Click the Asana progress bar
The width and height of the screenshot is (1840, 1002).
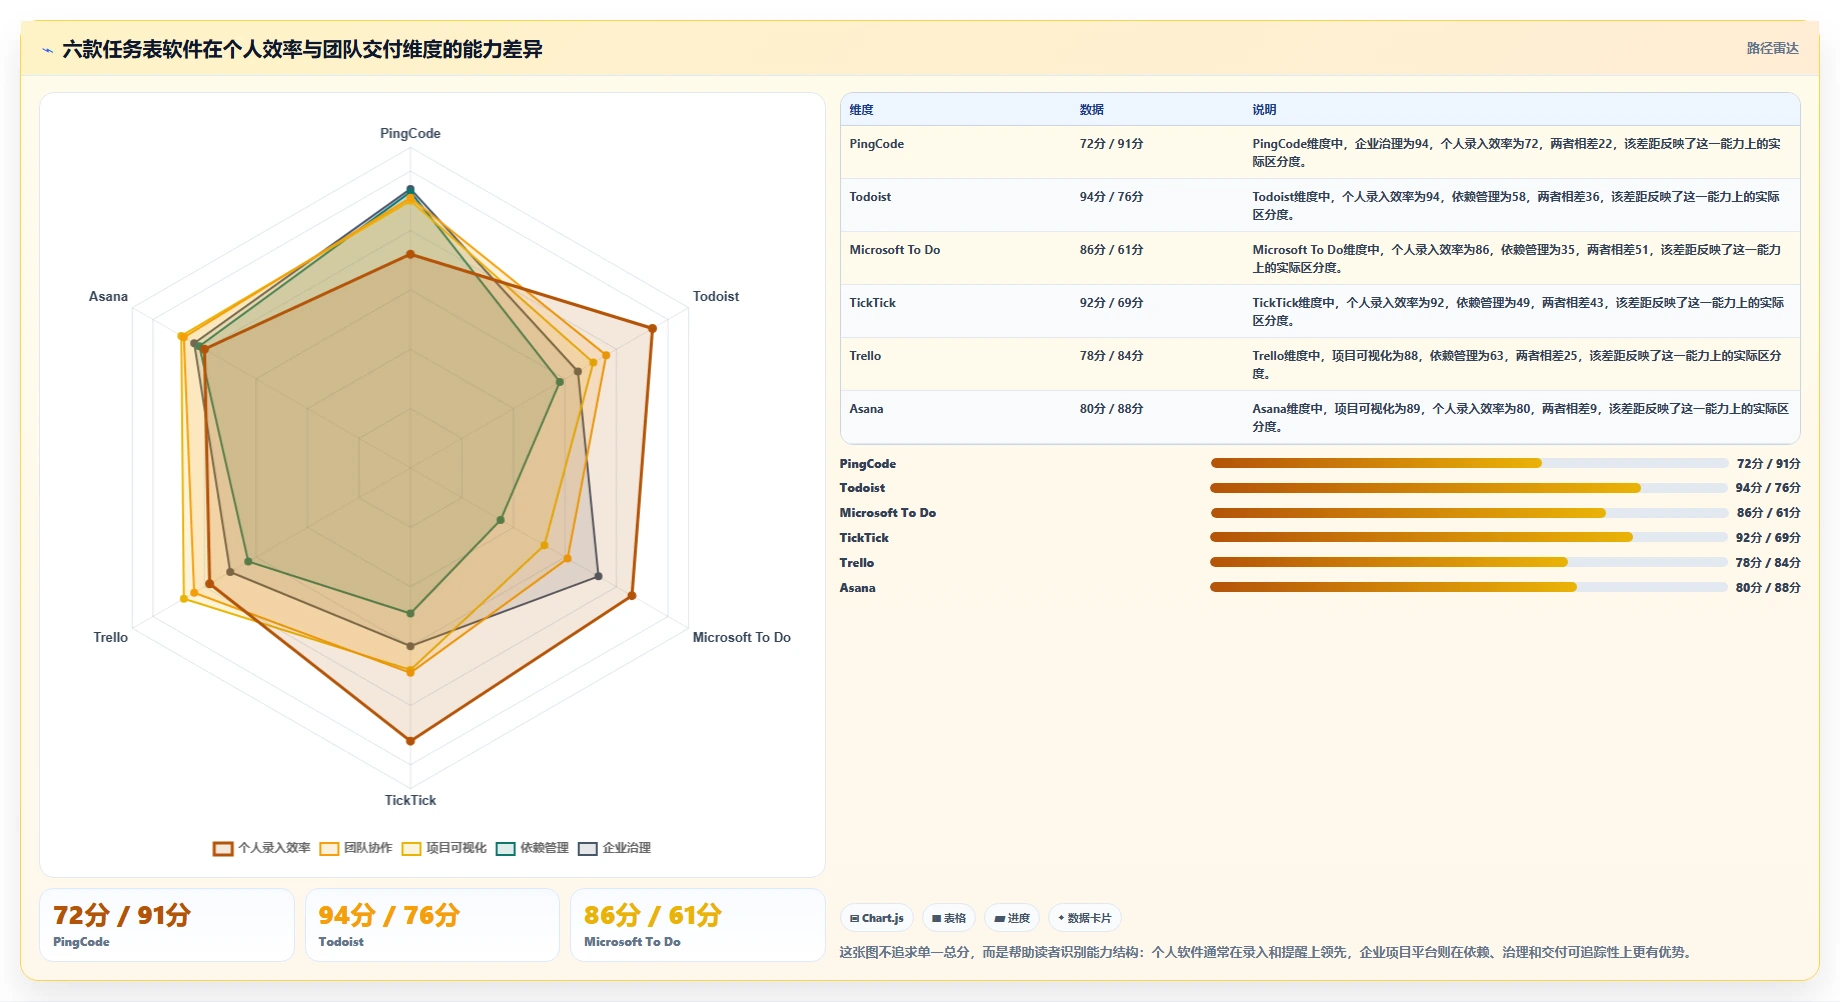tap(1469, 587)
